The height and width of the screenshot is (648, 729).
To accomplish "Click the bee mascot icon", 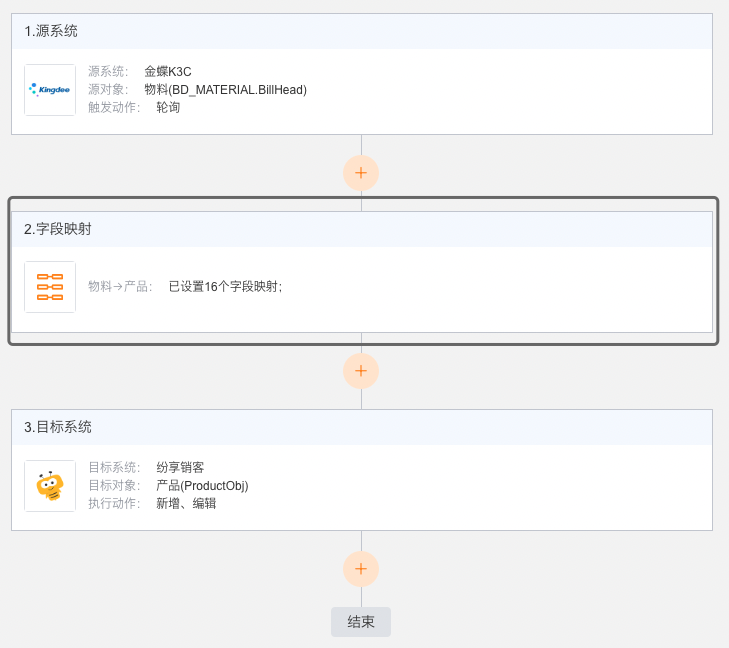I will [x=50, y=486].
